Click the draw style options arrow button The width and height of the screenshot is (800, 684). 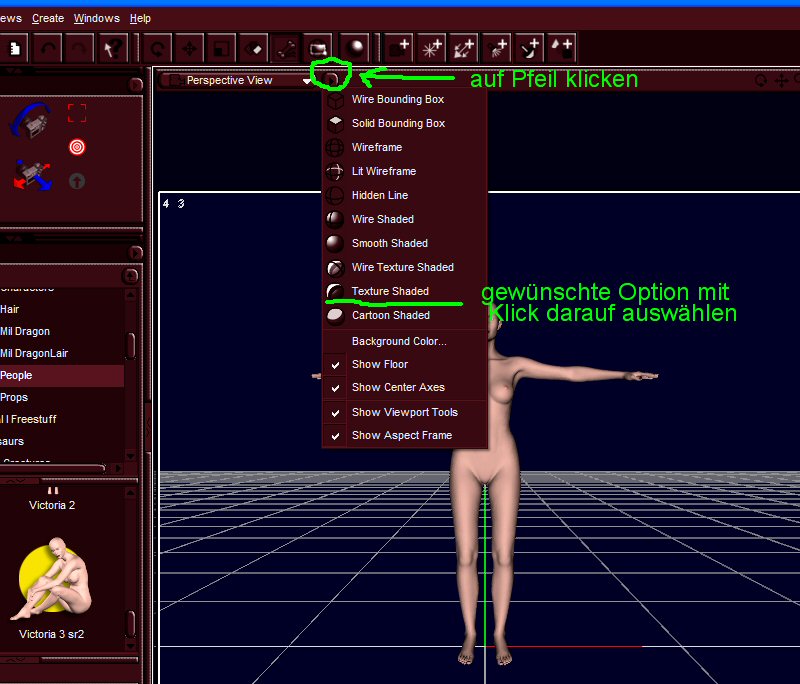[x=331, y=80]
